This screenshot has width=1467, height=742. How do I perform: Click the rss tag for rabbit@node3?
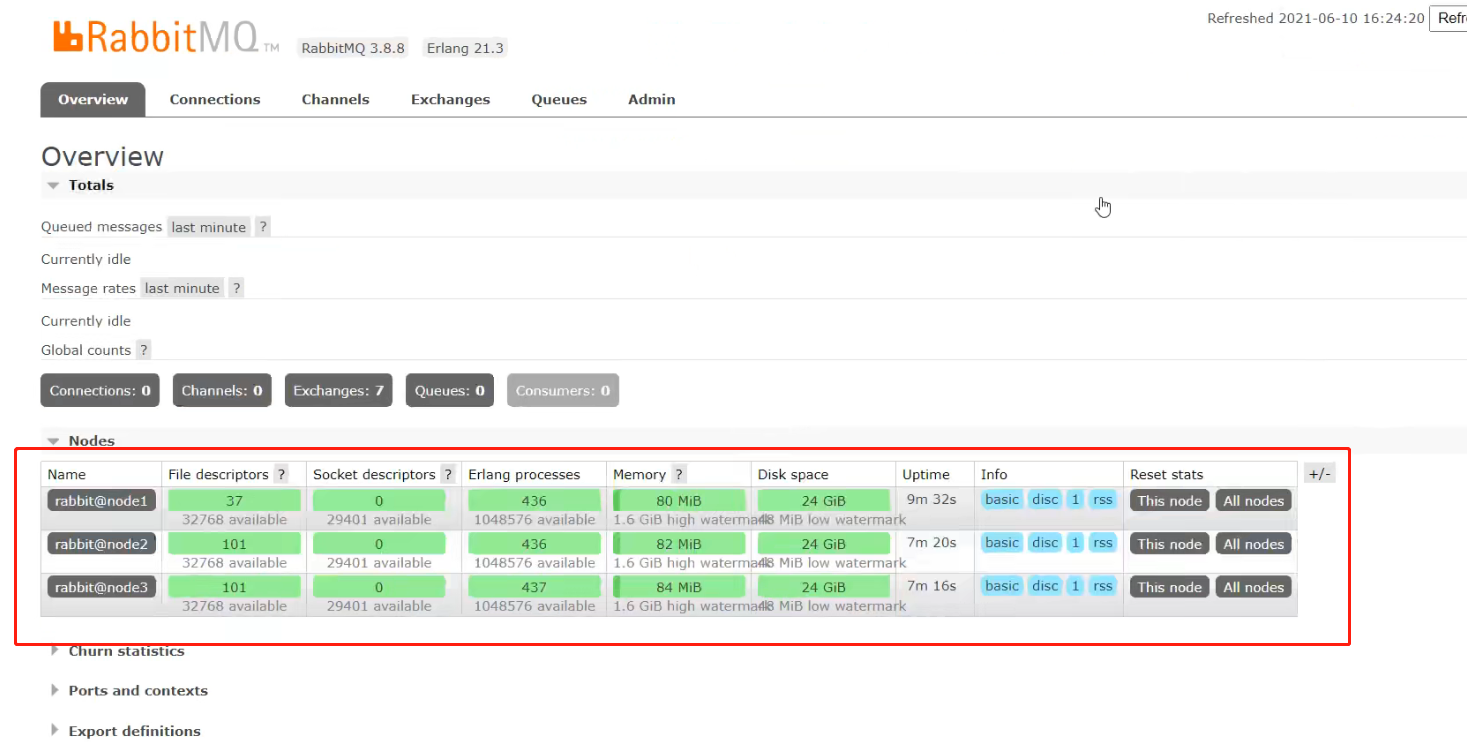[1103, 586]
